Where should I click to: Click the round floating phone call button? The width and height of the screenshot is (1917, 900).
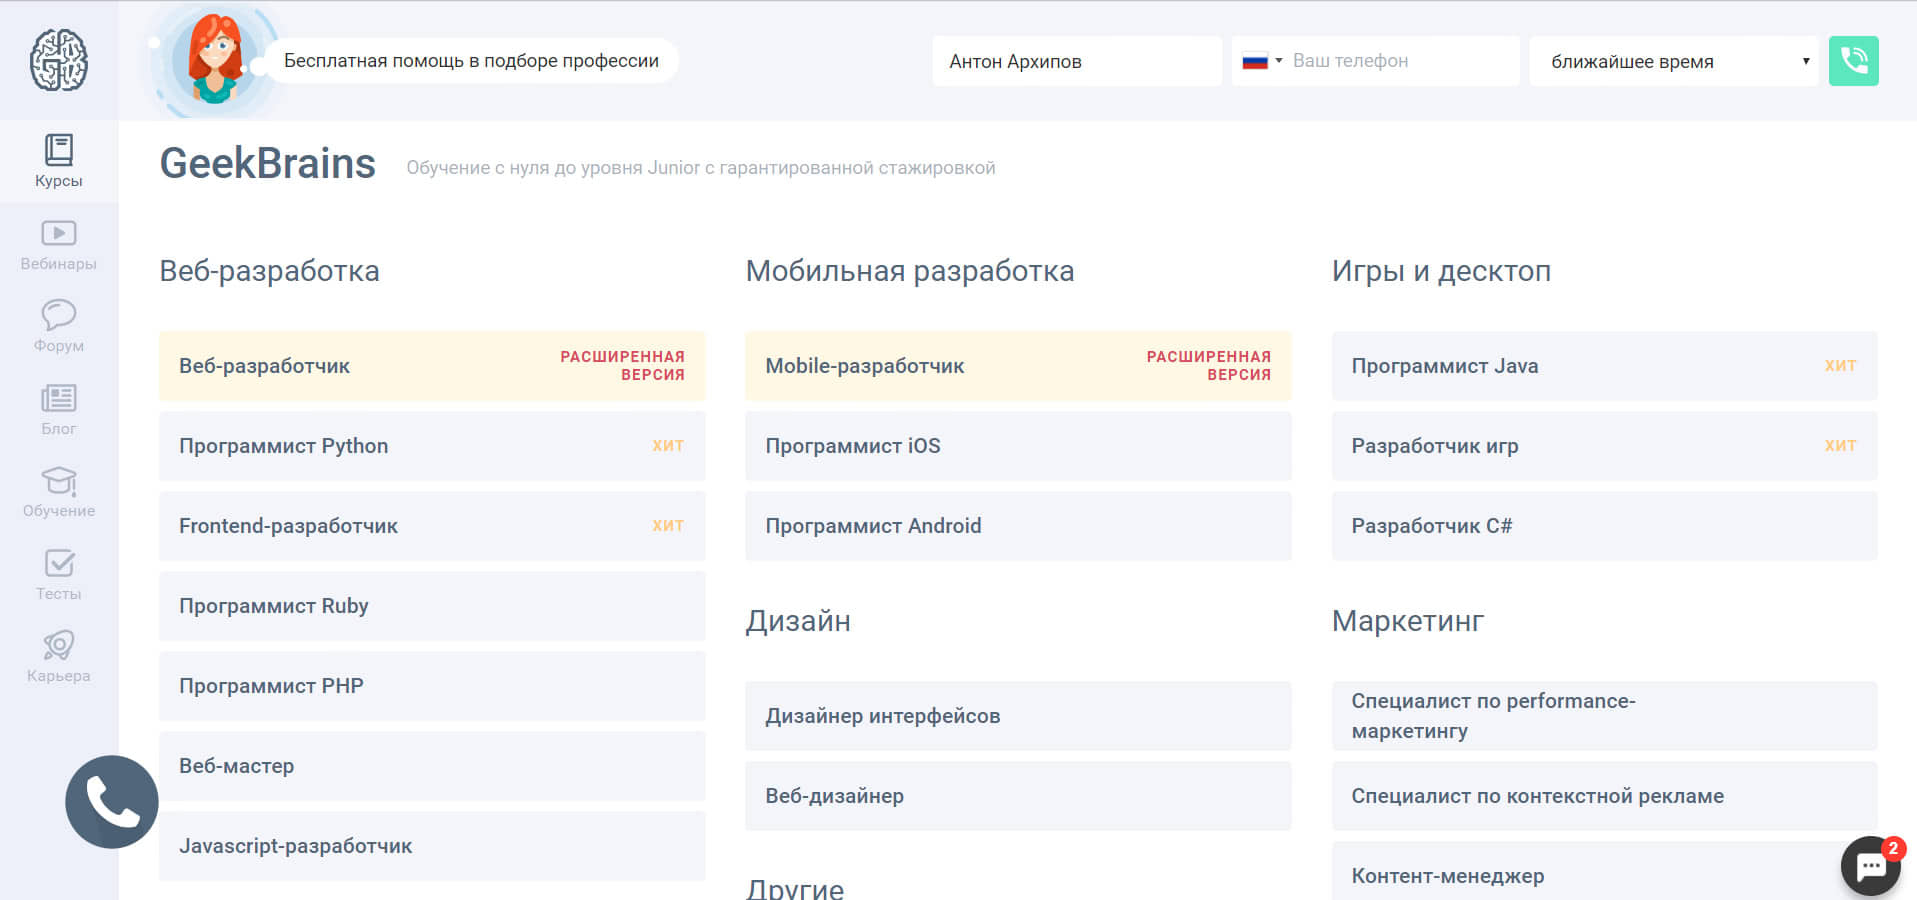click(112, 802)
